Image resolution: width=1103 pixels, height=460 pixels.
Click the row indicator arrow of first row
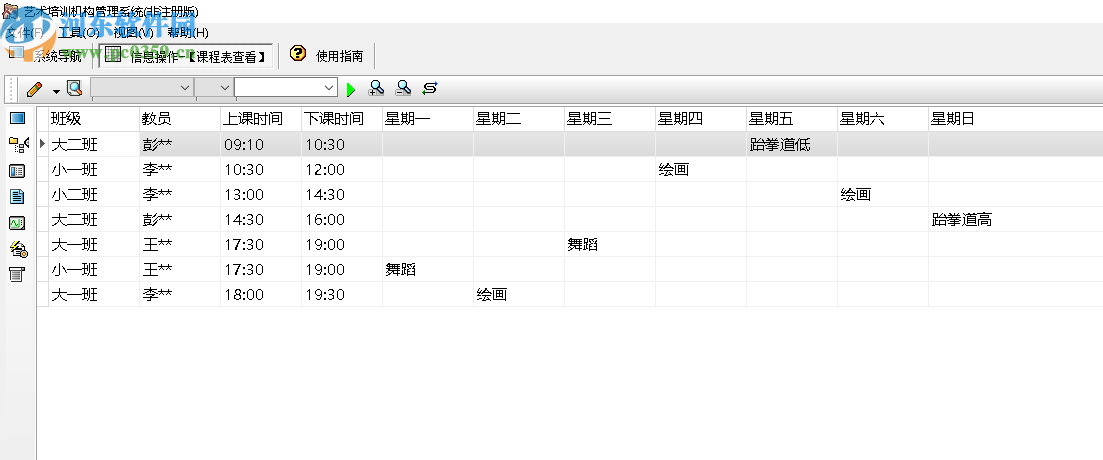click(42, 144)
